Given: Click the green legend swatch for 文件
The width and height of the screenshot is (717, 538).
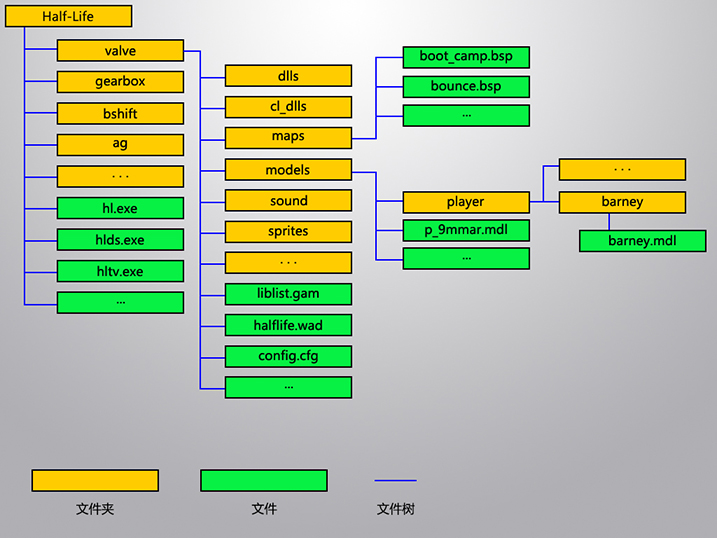Looking at the screenshot, I should pyautogui.click(x=264, y=480).
